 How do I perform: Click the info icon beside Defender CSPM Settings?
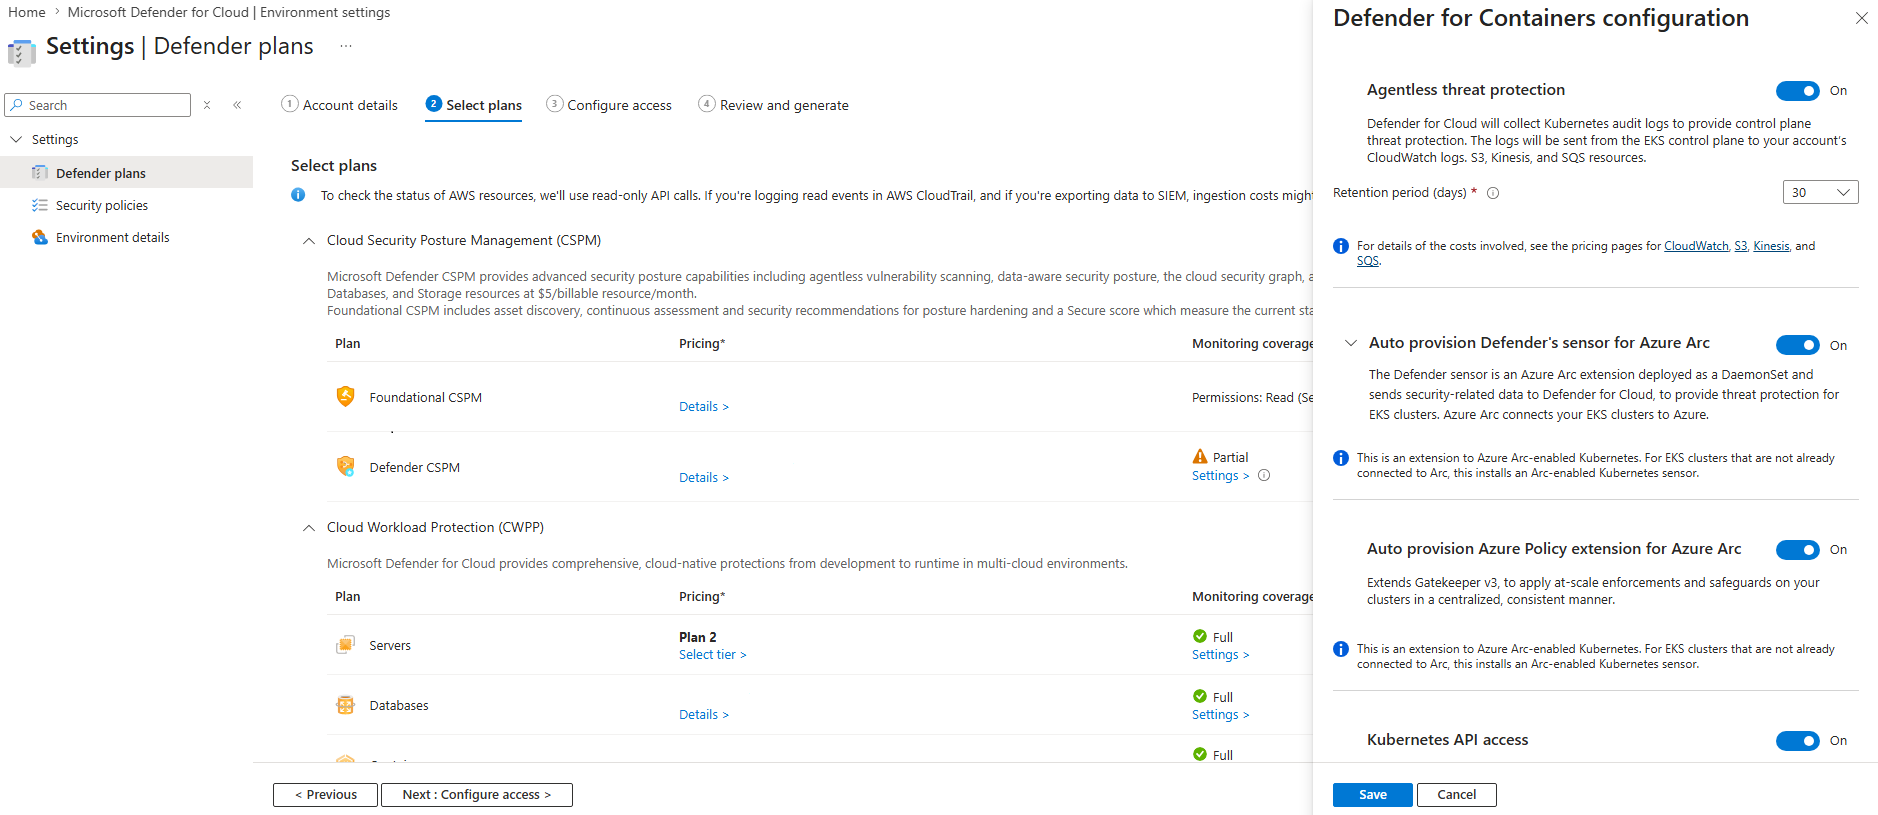coord(1264,476)
